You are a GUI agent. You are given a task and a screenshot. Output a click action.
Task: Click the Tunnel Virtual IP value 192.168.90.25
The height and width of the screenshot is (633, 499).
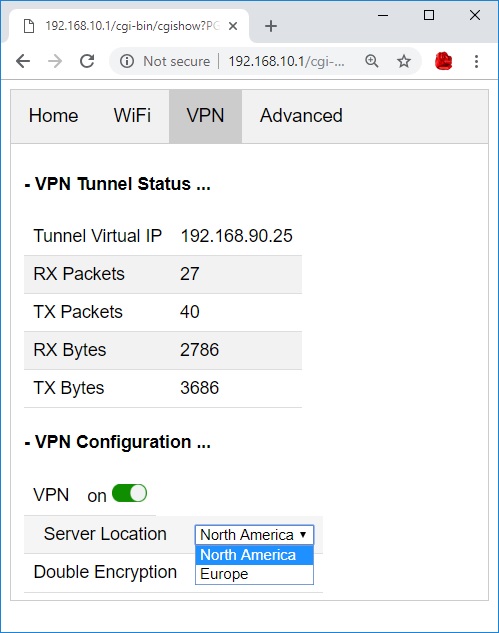pyautogui.click(x=237, y=236)
